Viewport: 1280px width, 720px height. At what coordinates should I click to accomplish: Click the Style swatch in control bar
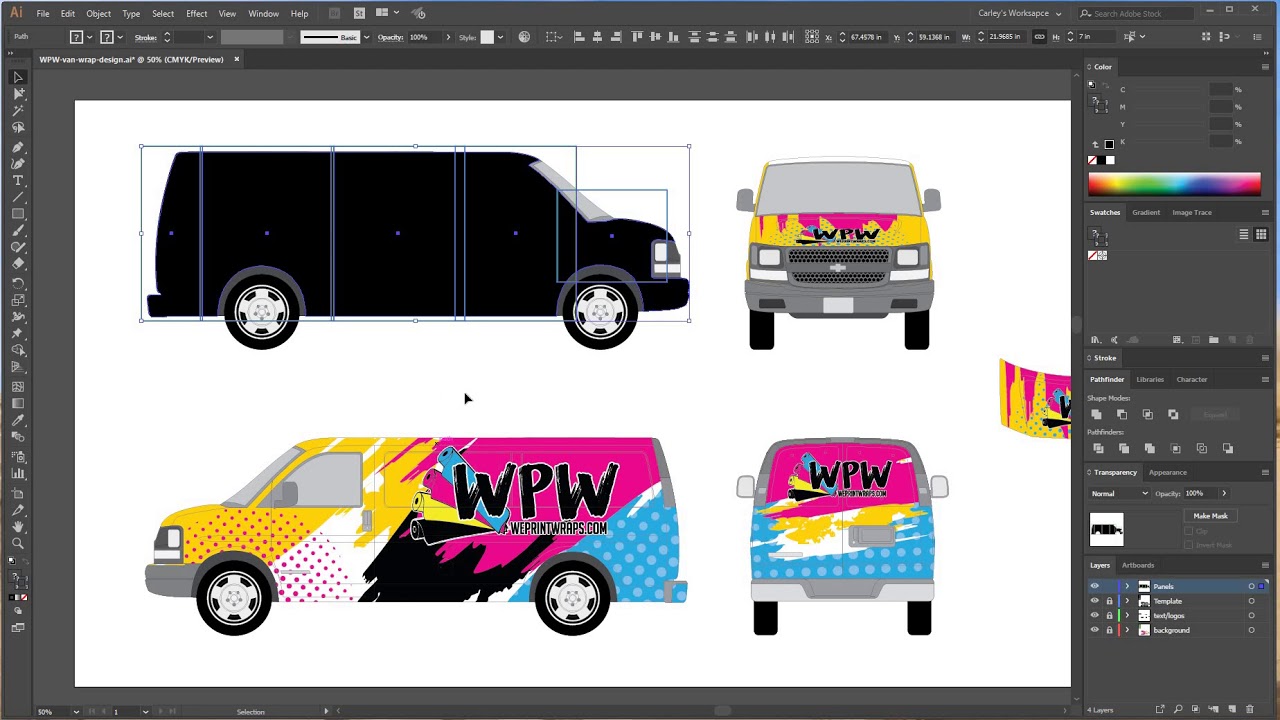pos(487,37)
